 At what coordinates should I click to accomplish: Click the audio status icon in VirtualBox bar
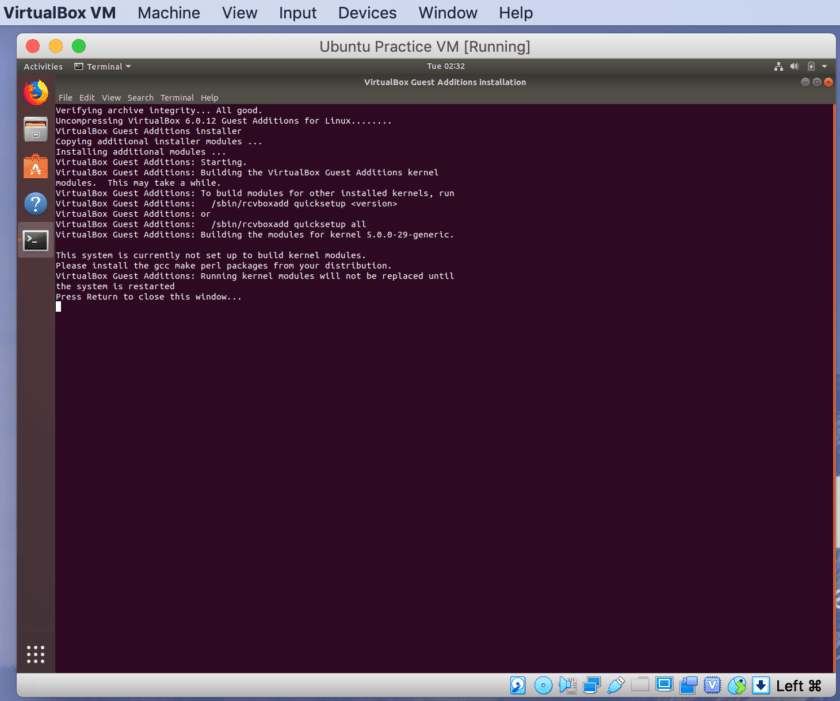click(567, 685)
